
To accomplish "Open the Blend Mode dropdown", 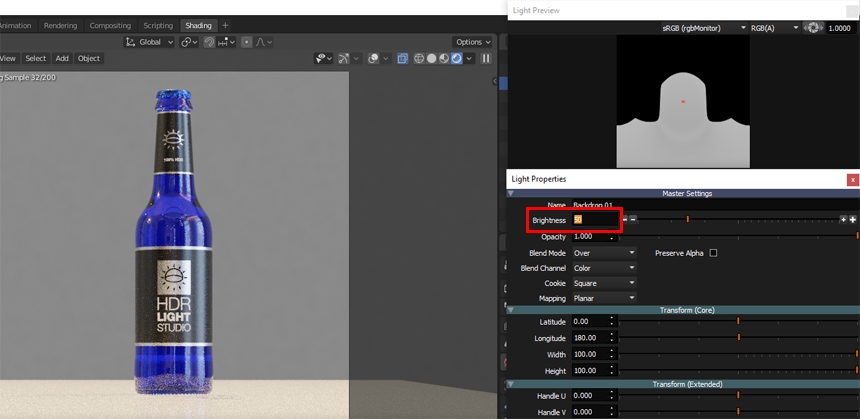I will 604,253.
